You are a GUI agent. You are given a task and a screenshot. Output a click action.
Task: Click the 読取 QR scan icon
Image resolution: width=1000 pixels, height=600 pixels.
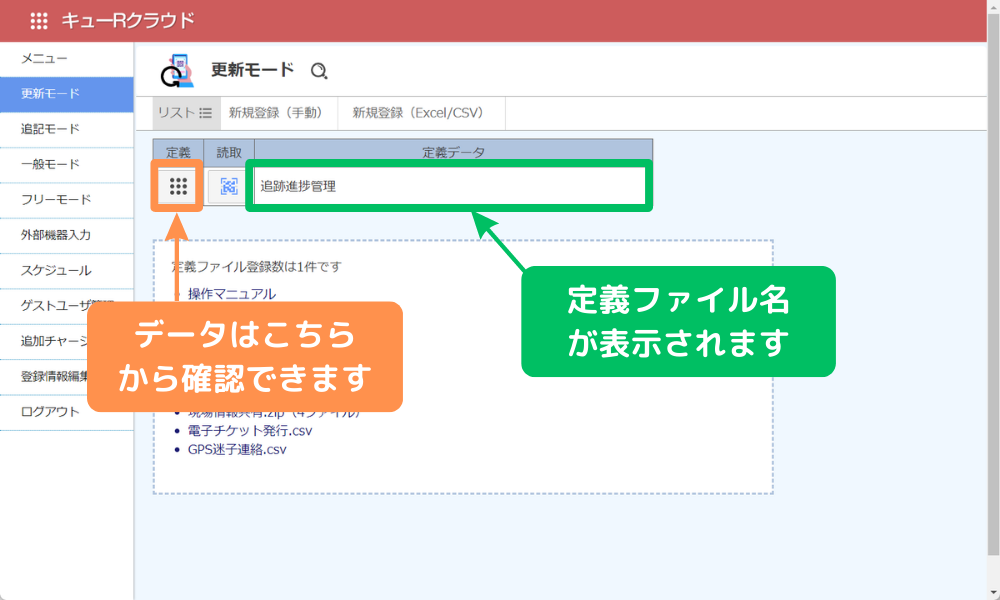coord(229,186)
